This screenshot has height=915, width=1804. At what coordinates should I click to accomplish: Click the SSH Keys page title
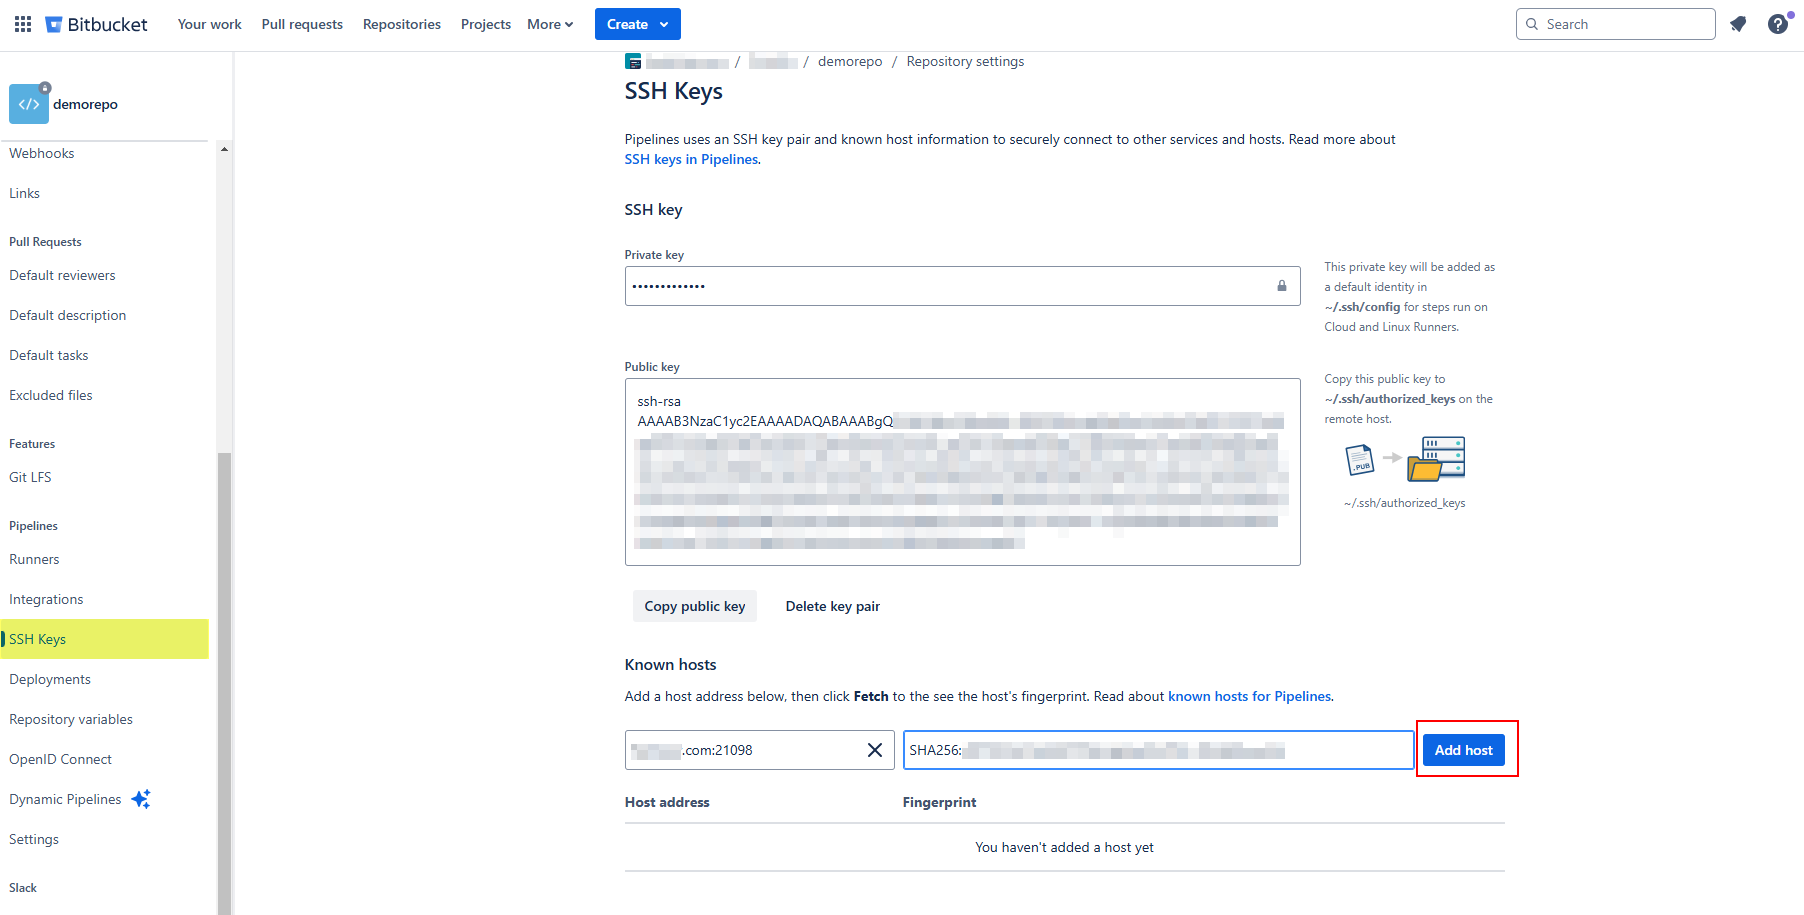coord(673,91)
